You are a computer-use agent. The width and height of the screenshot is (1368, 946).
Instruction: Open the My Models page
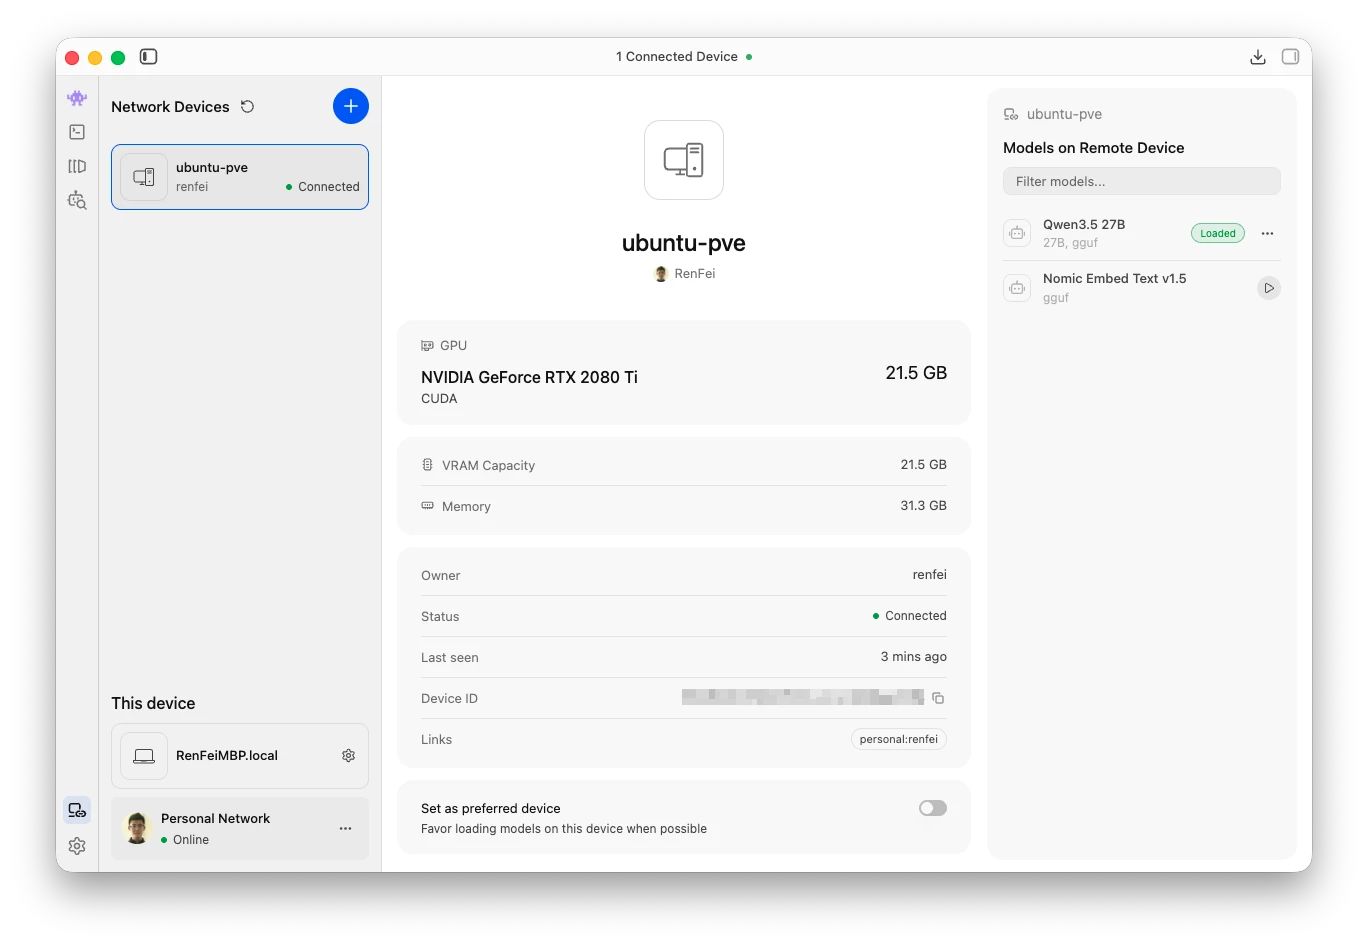77,166
